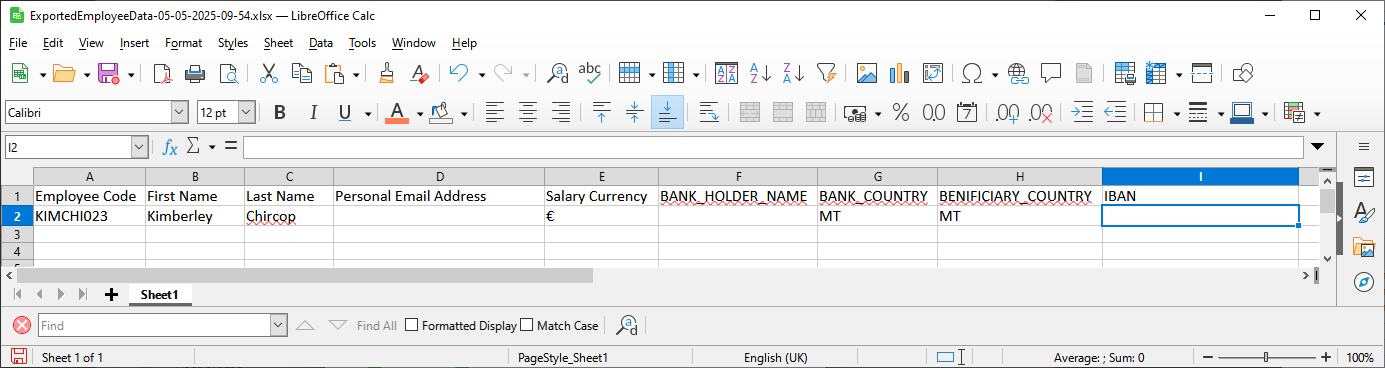Click the Cut scissors icon

(x=268, y=73)
